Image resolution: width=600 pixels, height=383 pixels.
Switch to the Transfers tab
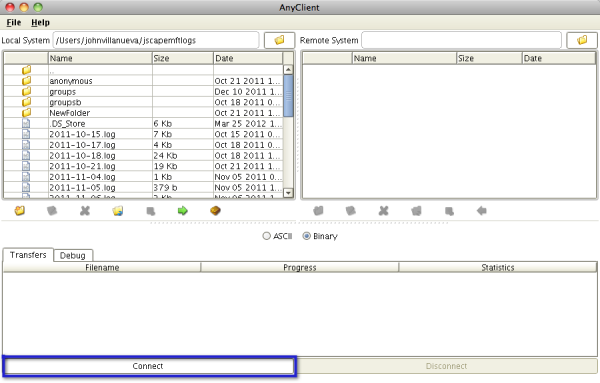coord(28,255)
